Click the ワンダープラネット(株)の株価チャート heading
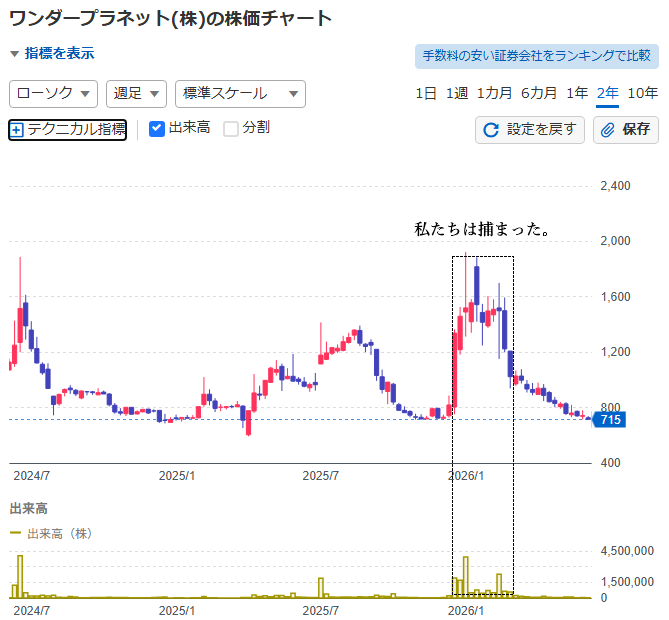This screenshot has width=669, height=620. pos(170,18)
